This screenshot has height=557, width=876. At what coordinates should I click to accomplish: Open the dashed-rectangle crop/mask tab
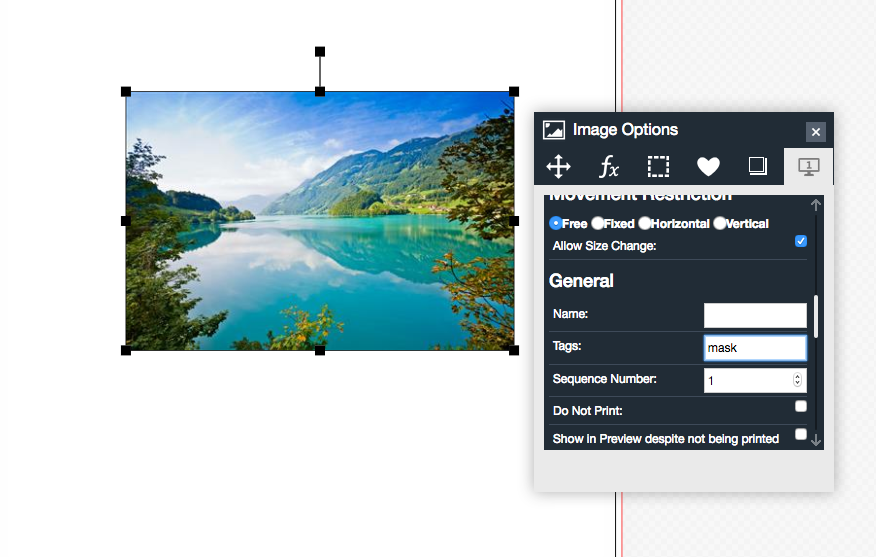[658, 166]
